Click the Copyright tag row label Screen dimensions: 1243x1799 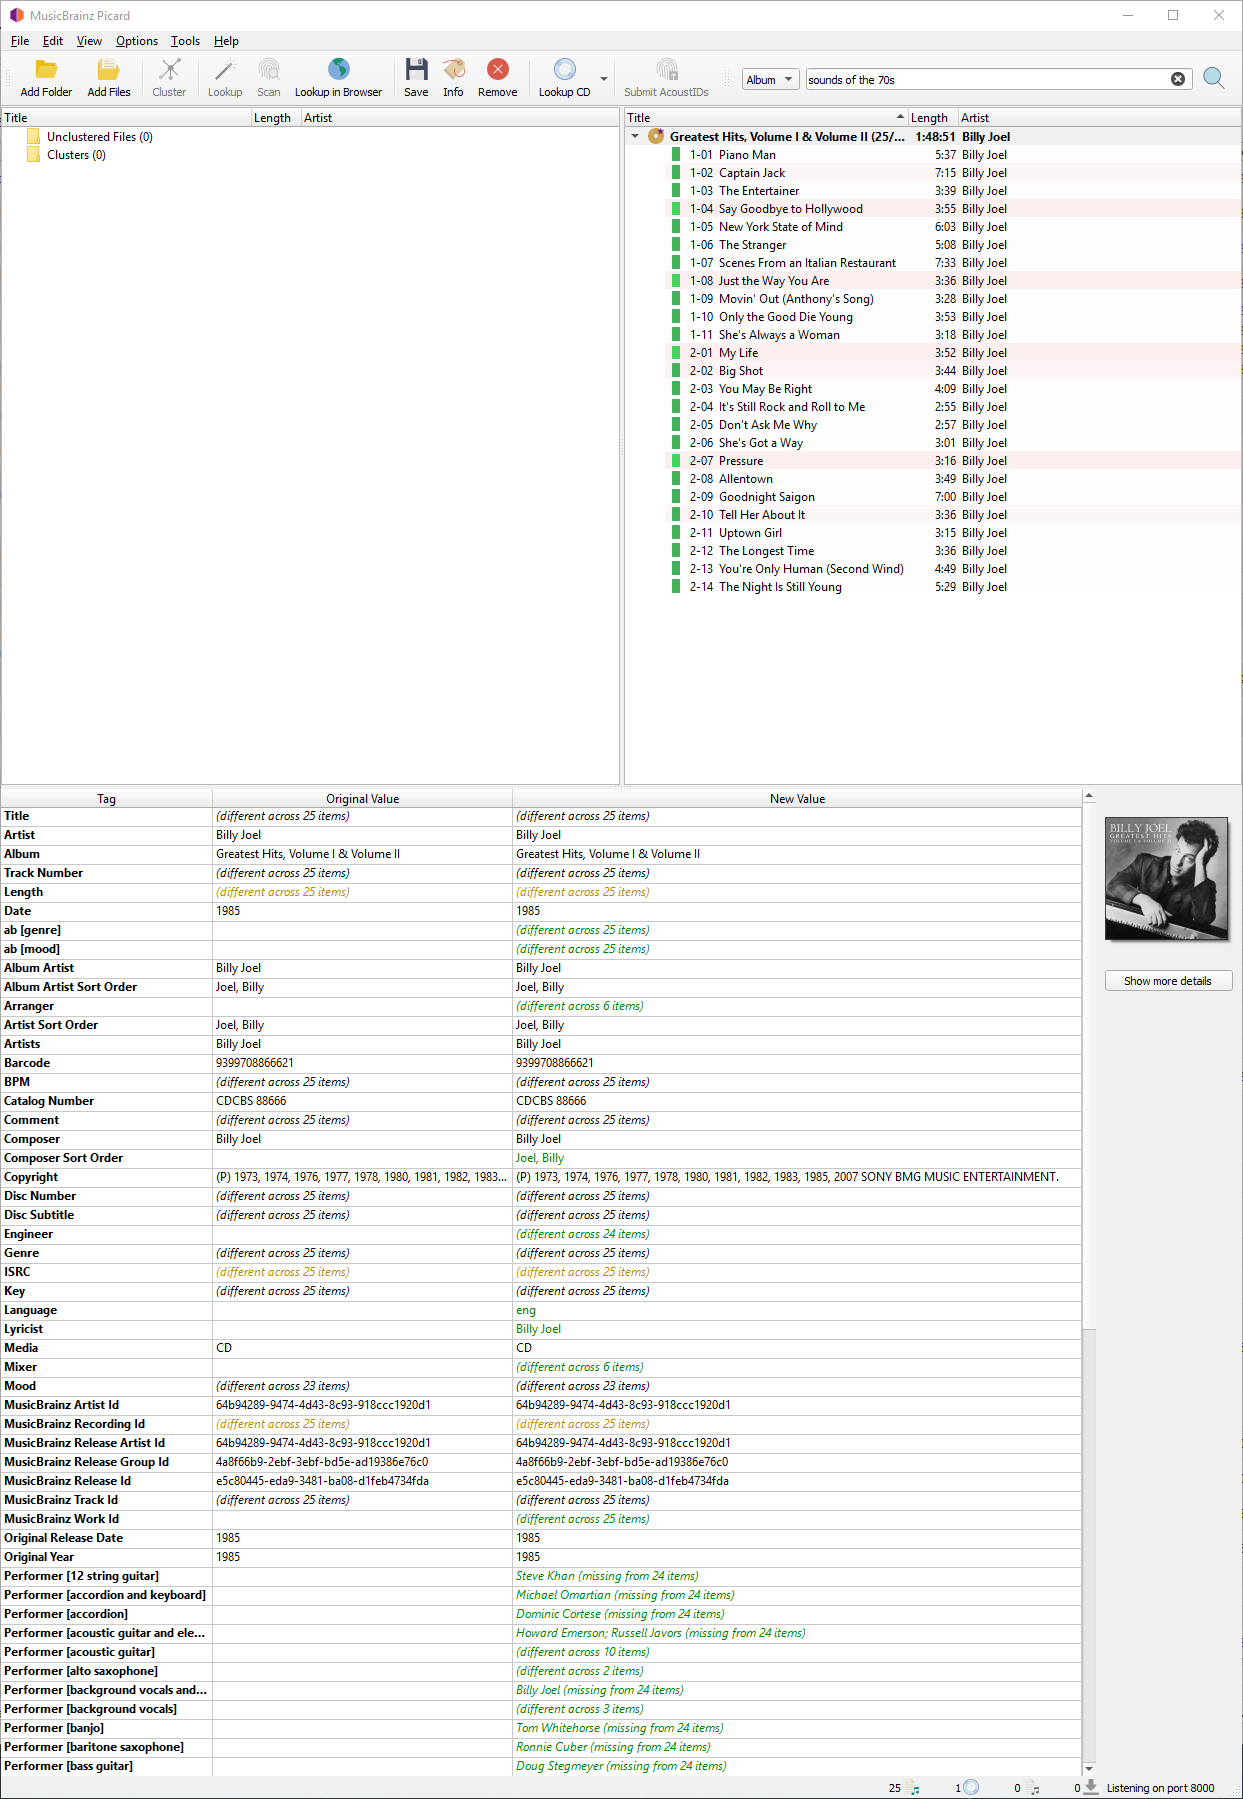(x=31, y=1177)
